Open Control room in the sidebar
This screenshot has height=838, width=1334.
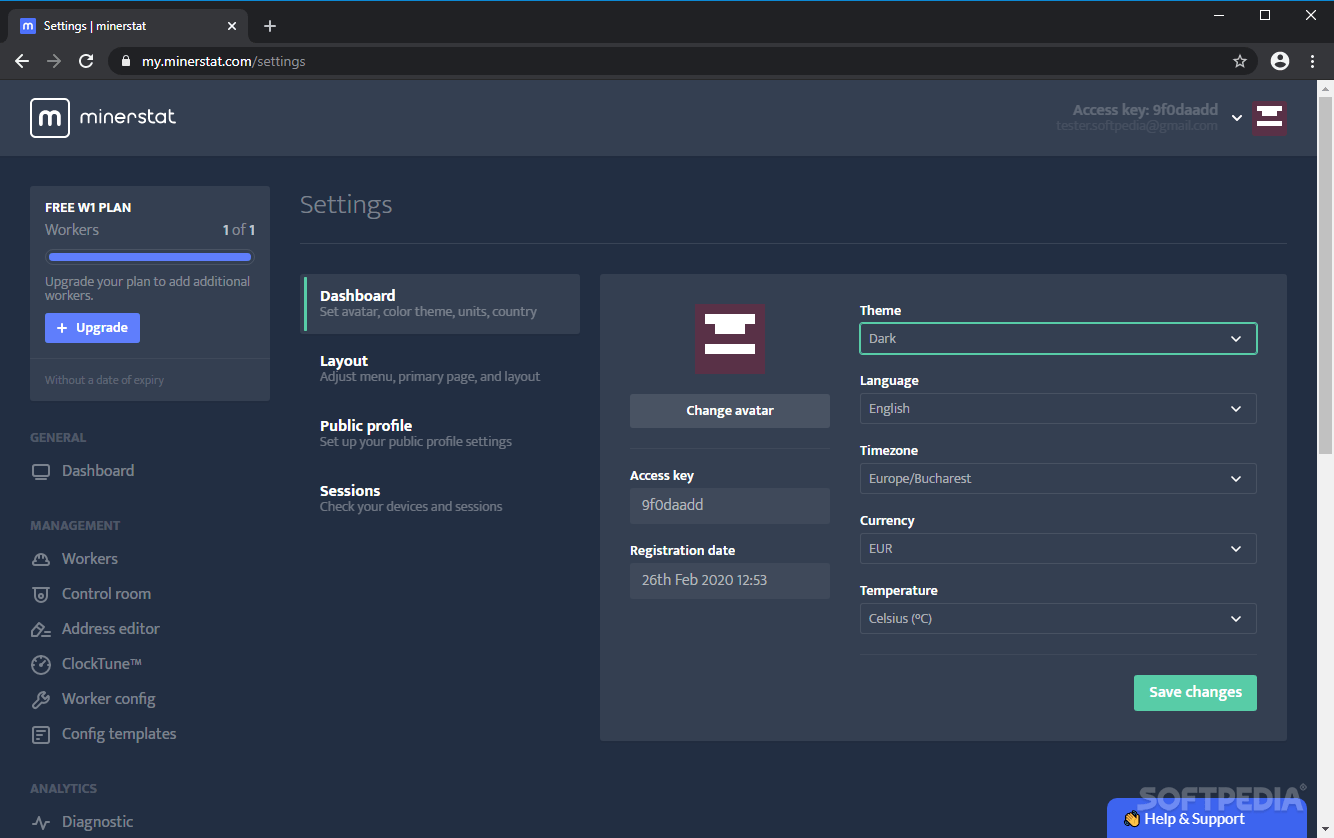tap(106, 594)
